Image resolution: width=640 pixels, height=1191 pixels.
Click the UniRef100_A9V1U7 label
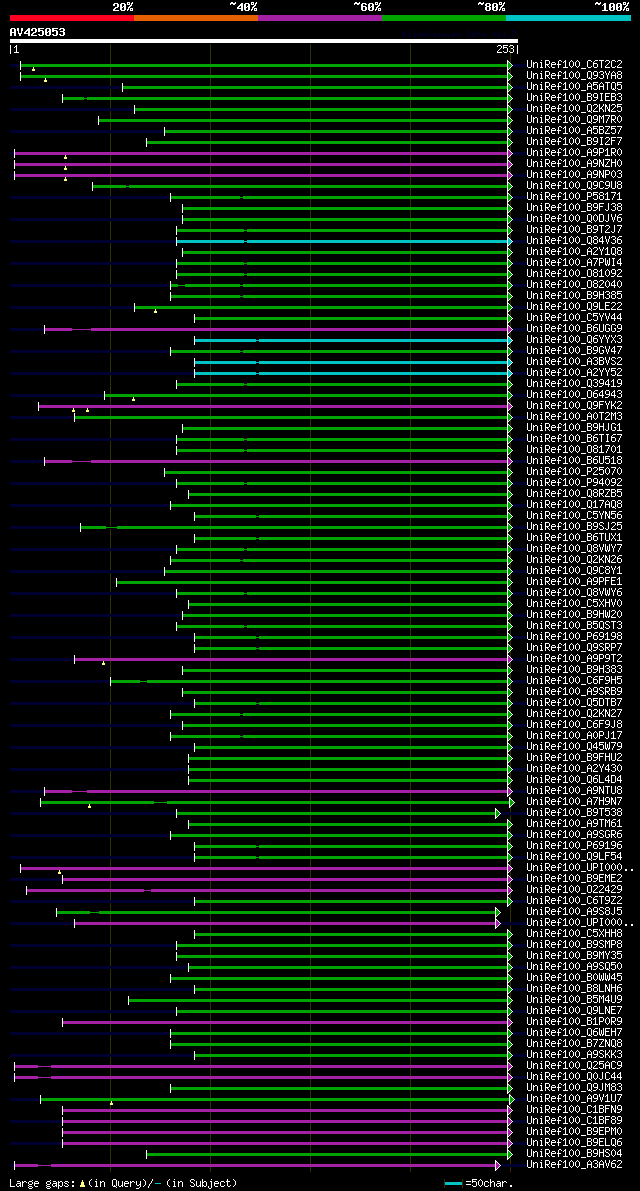pyautogui.click(x=574, y=1100)
